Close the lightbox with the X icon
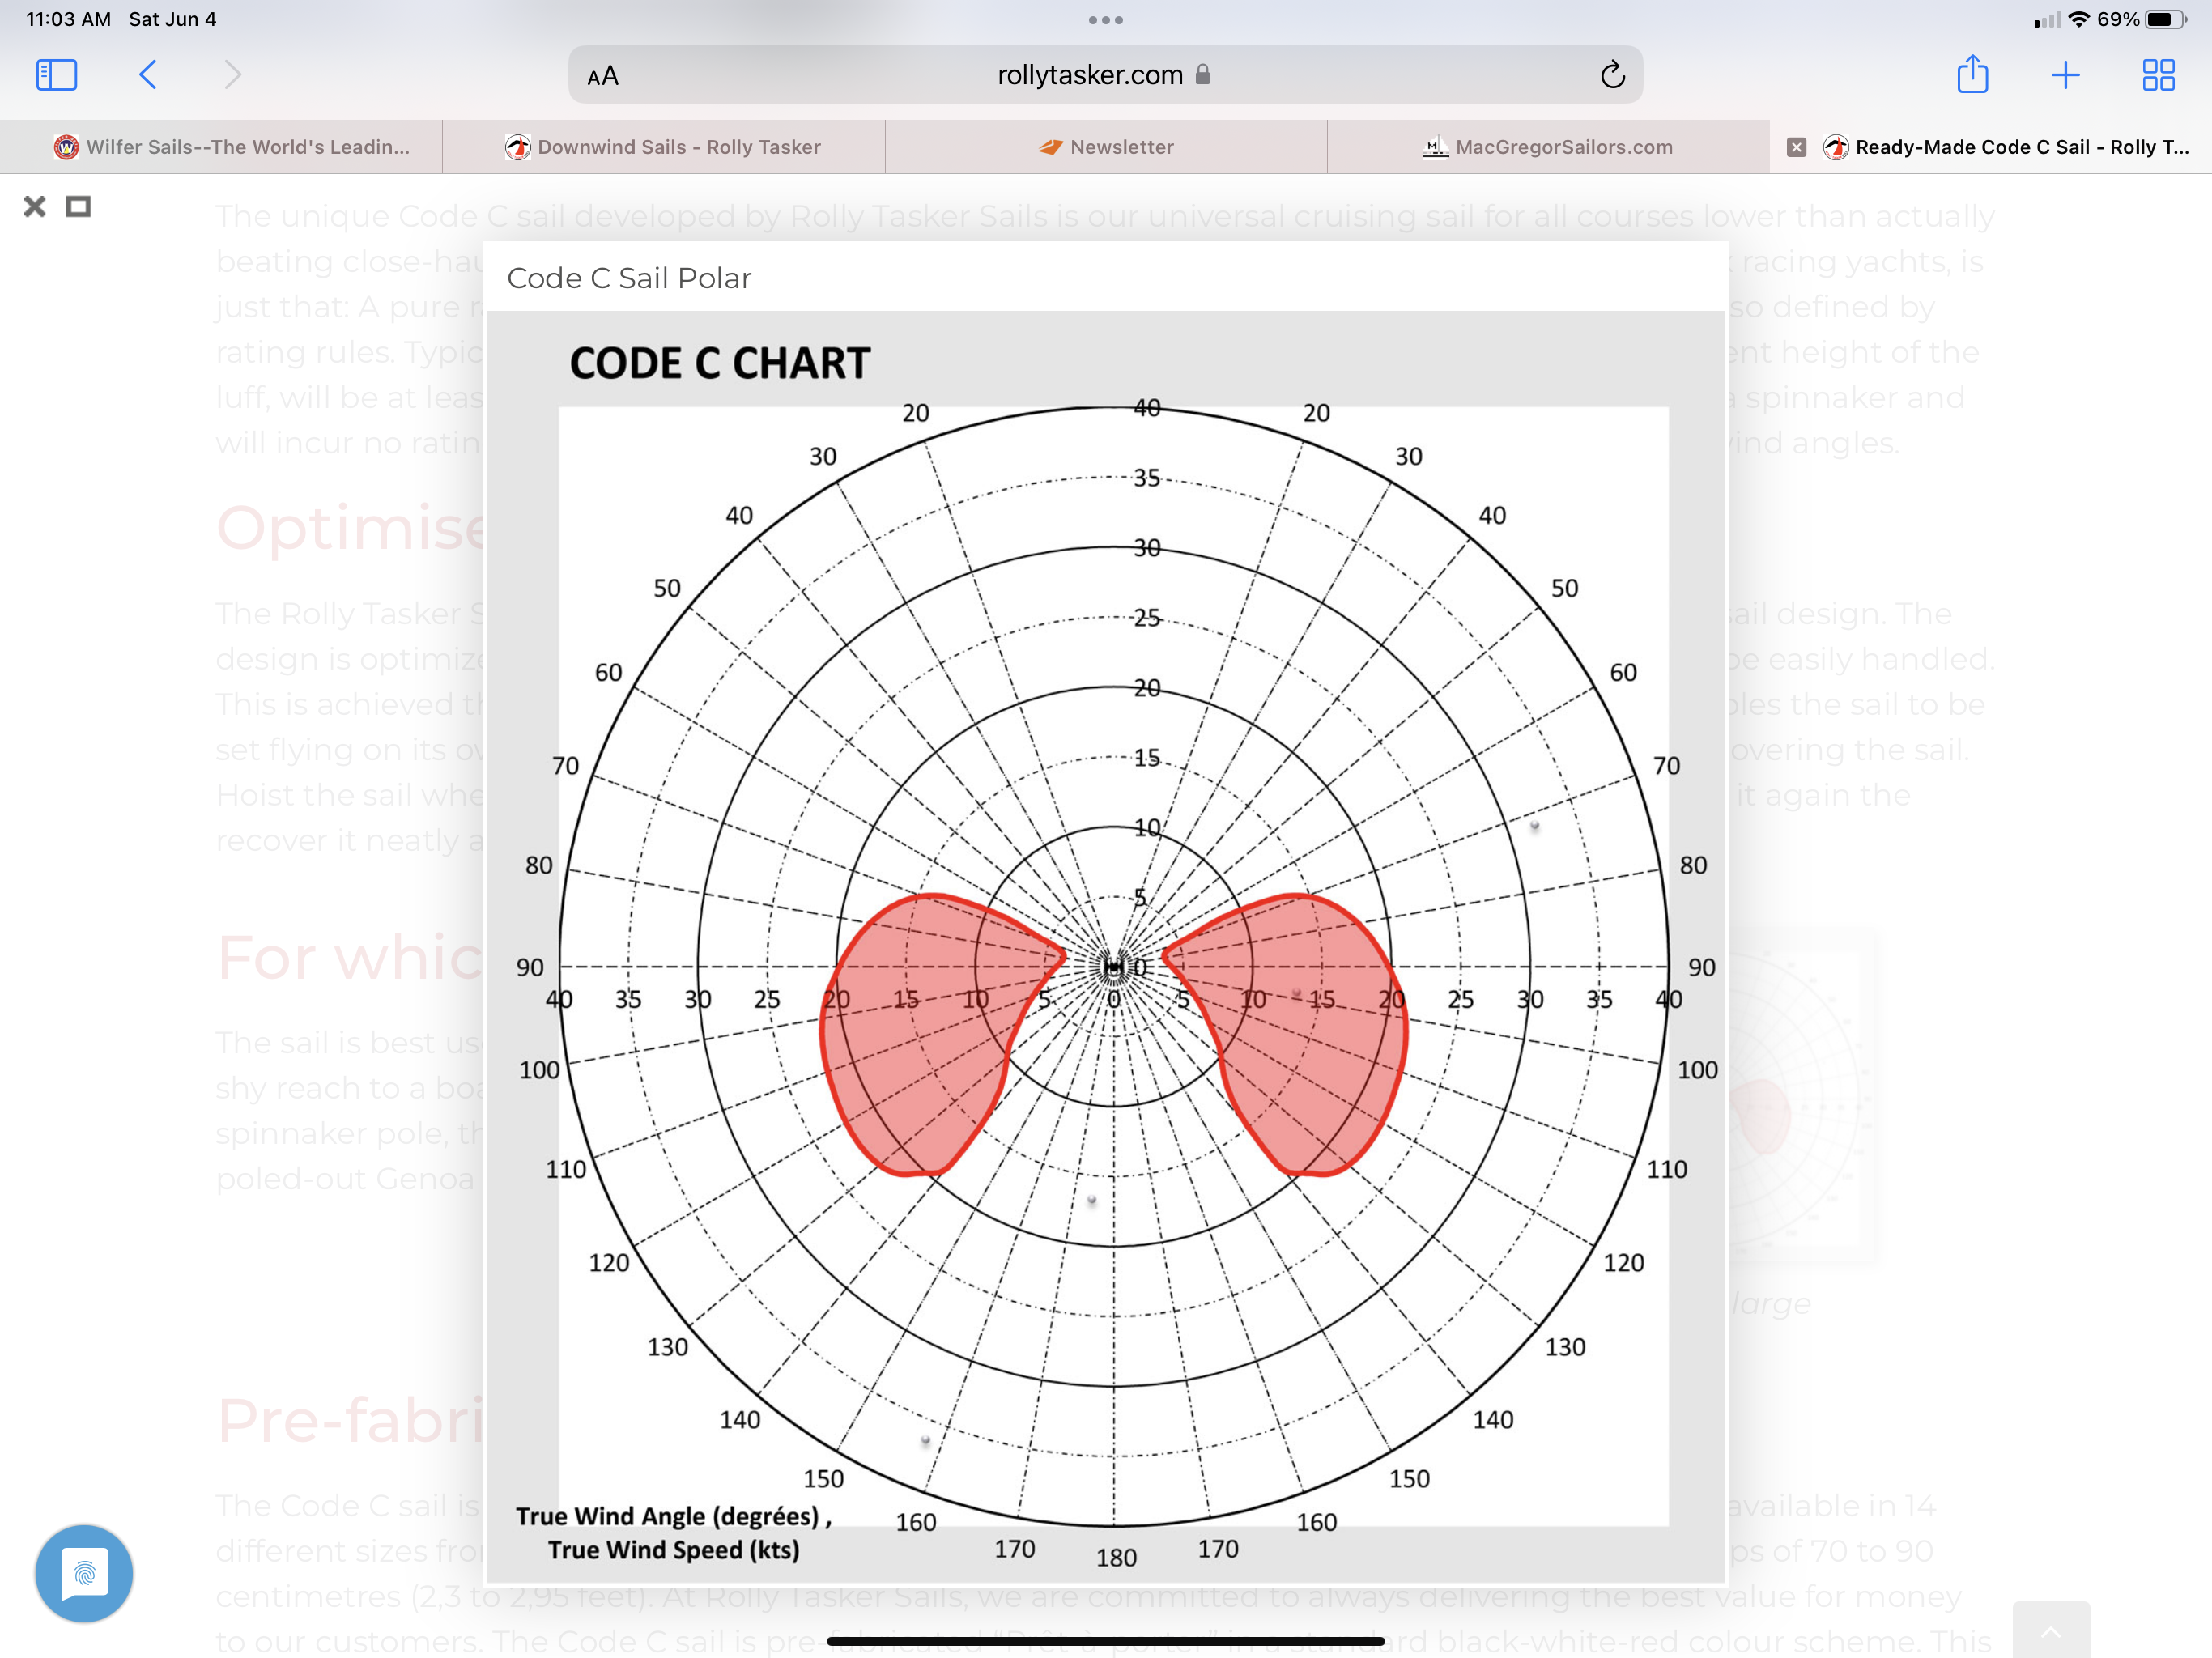The height and width of the screenshot is (1658, 2212). tap(35, 207)
